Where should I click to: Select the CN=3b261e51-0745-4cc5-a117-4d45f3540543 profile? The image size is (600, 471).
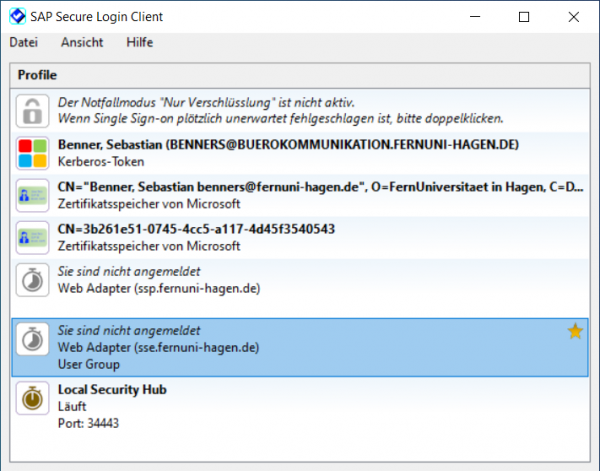(196, 229)
